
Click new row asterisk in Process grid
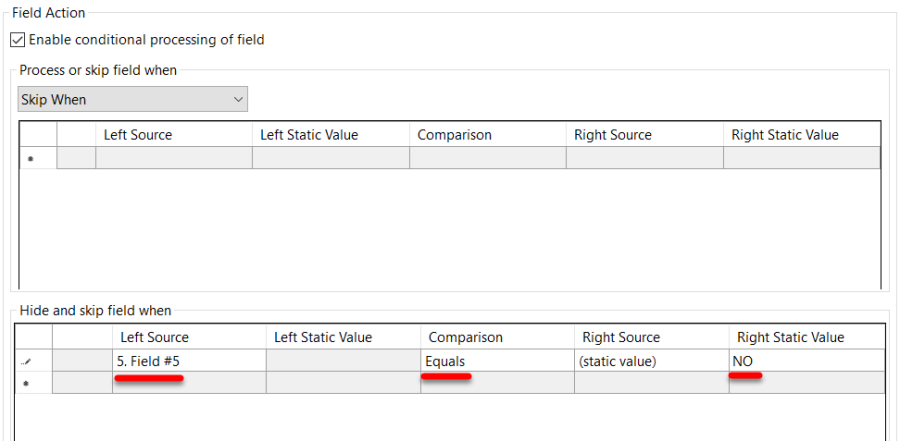point(30,159)
